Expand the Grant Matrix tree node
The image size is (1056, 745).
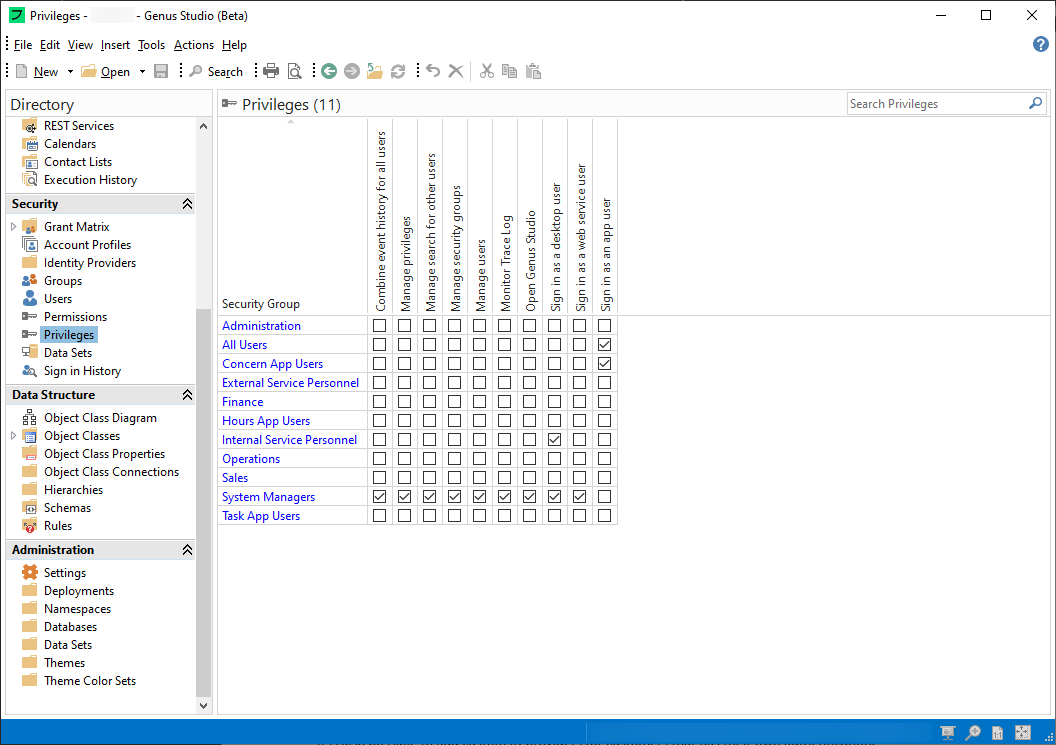[14, 227]
